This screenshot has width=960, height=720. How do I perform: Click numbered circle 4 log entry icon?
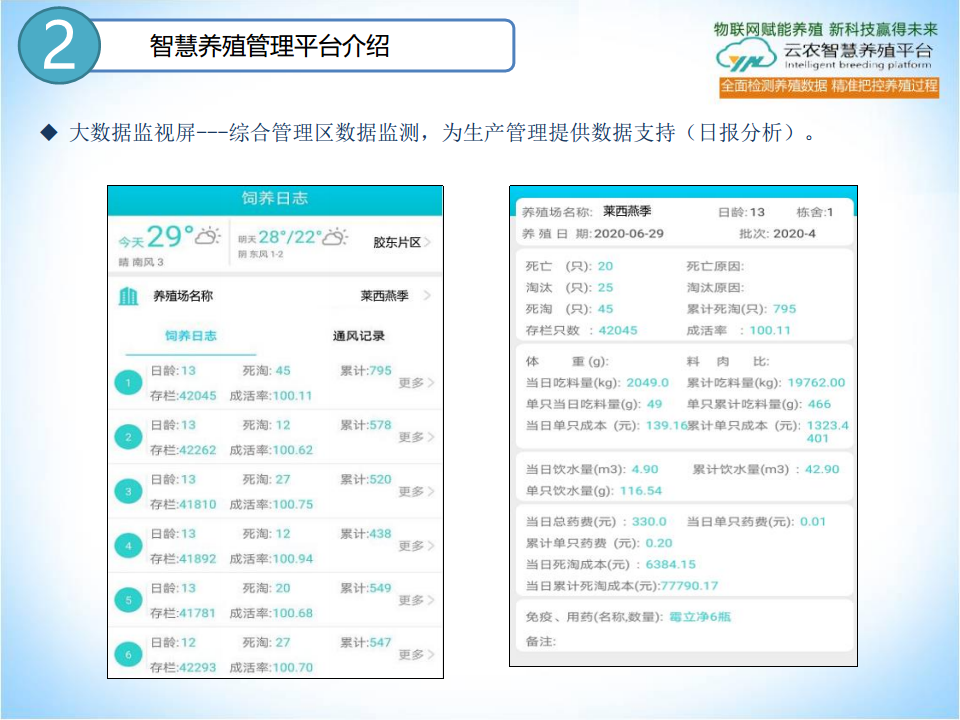tap(128, 546)
